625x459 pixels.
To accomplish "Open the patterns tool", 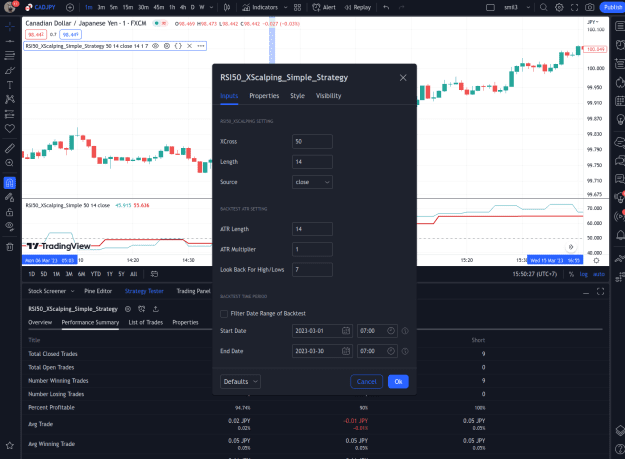I will pyautogui.click(x=10, y=99).
